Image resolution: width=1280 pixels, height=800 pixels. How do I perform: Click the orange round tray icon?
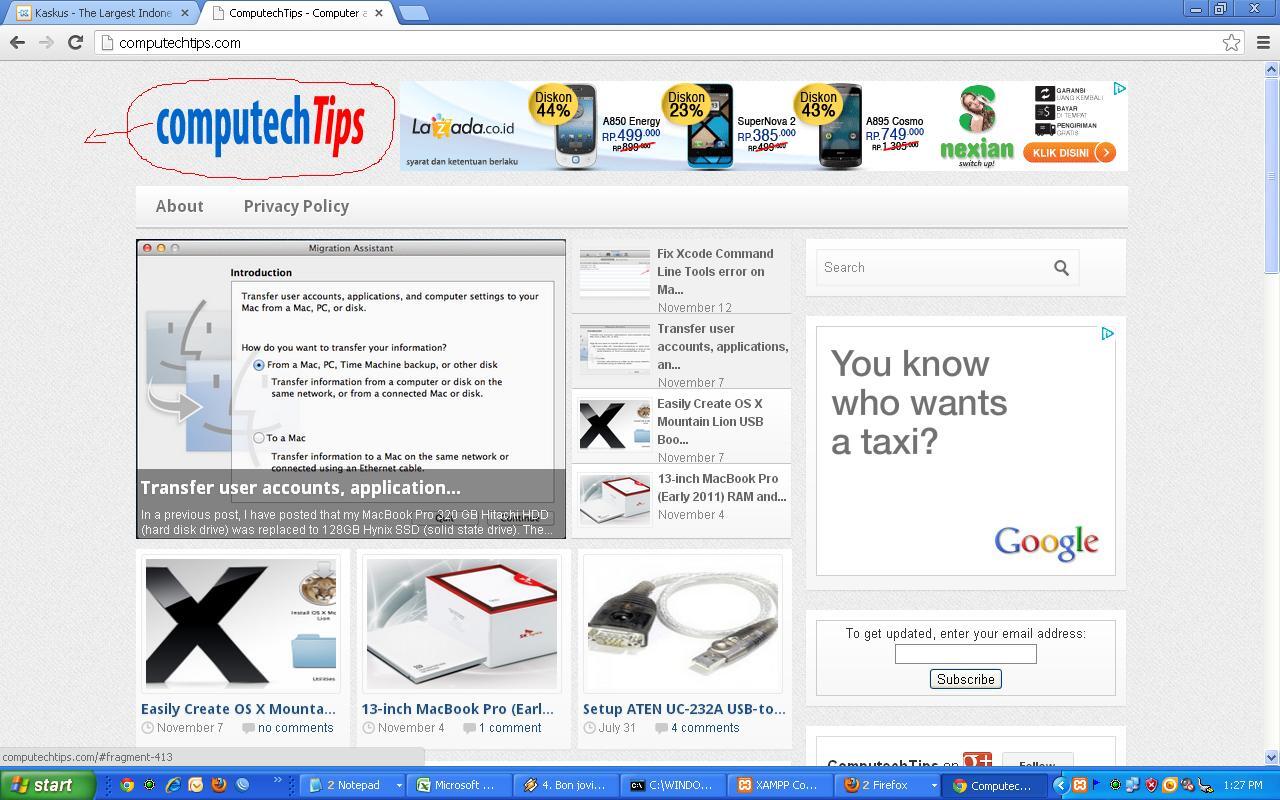click(x=1169, y=785)
